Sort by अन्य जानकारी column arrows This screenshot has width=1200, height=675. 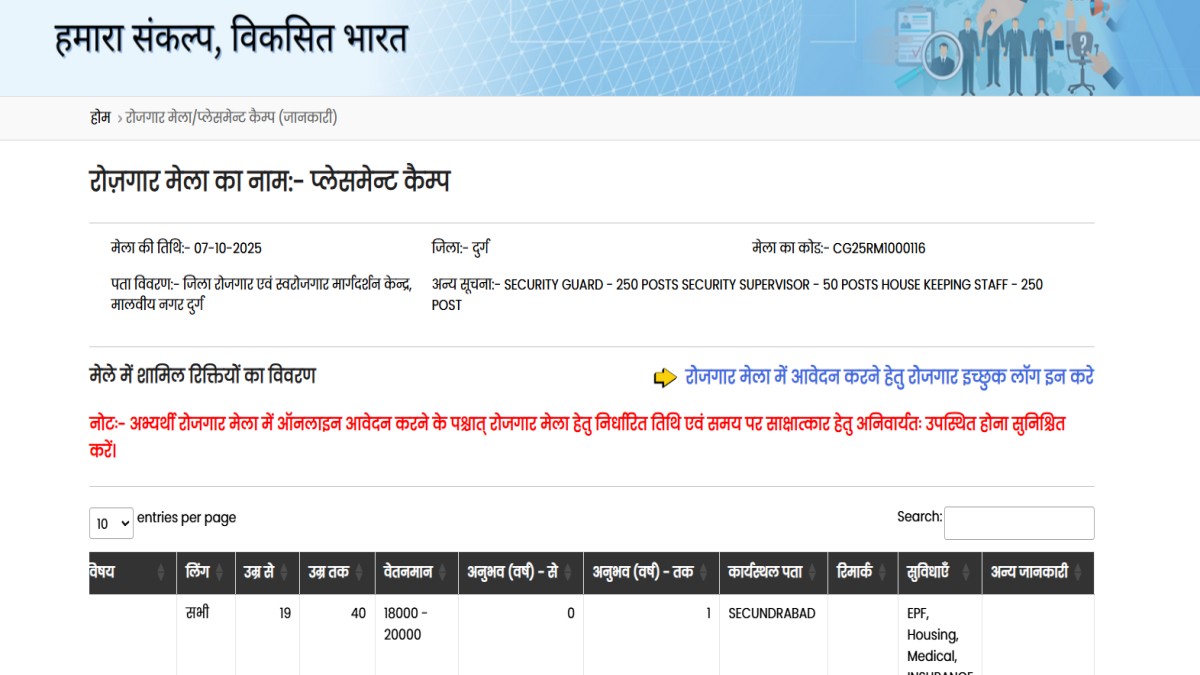pos(1083,573)
